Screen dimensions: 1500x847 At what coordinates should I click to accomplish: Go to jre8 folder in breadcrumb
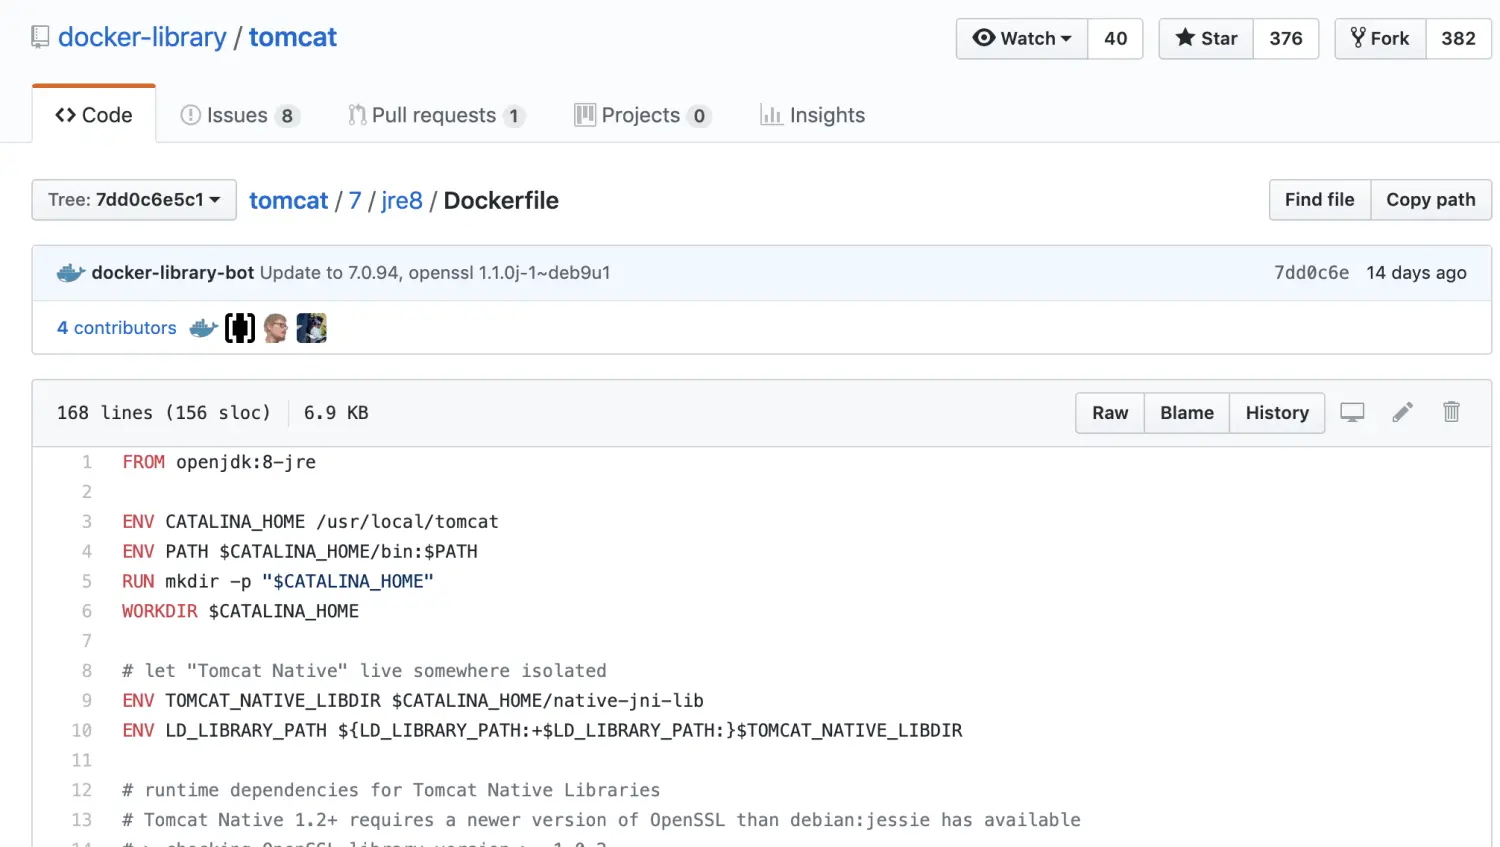pos(402,200)
